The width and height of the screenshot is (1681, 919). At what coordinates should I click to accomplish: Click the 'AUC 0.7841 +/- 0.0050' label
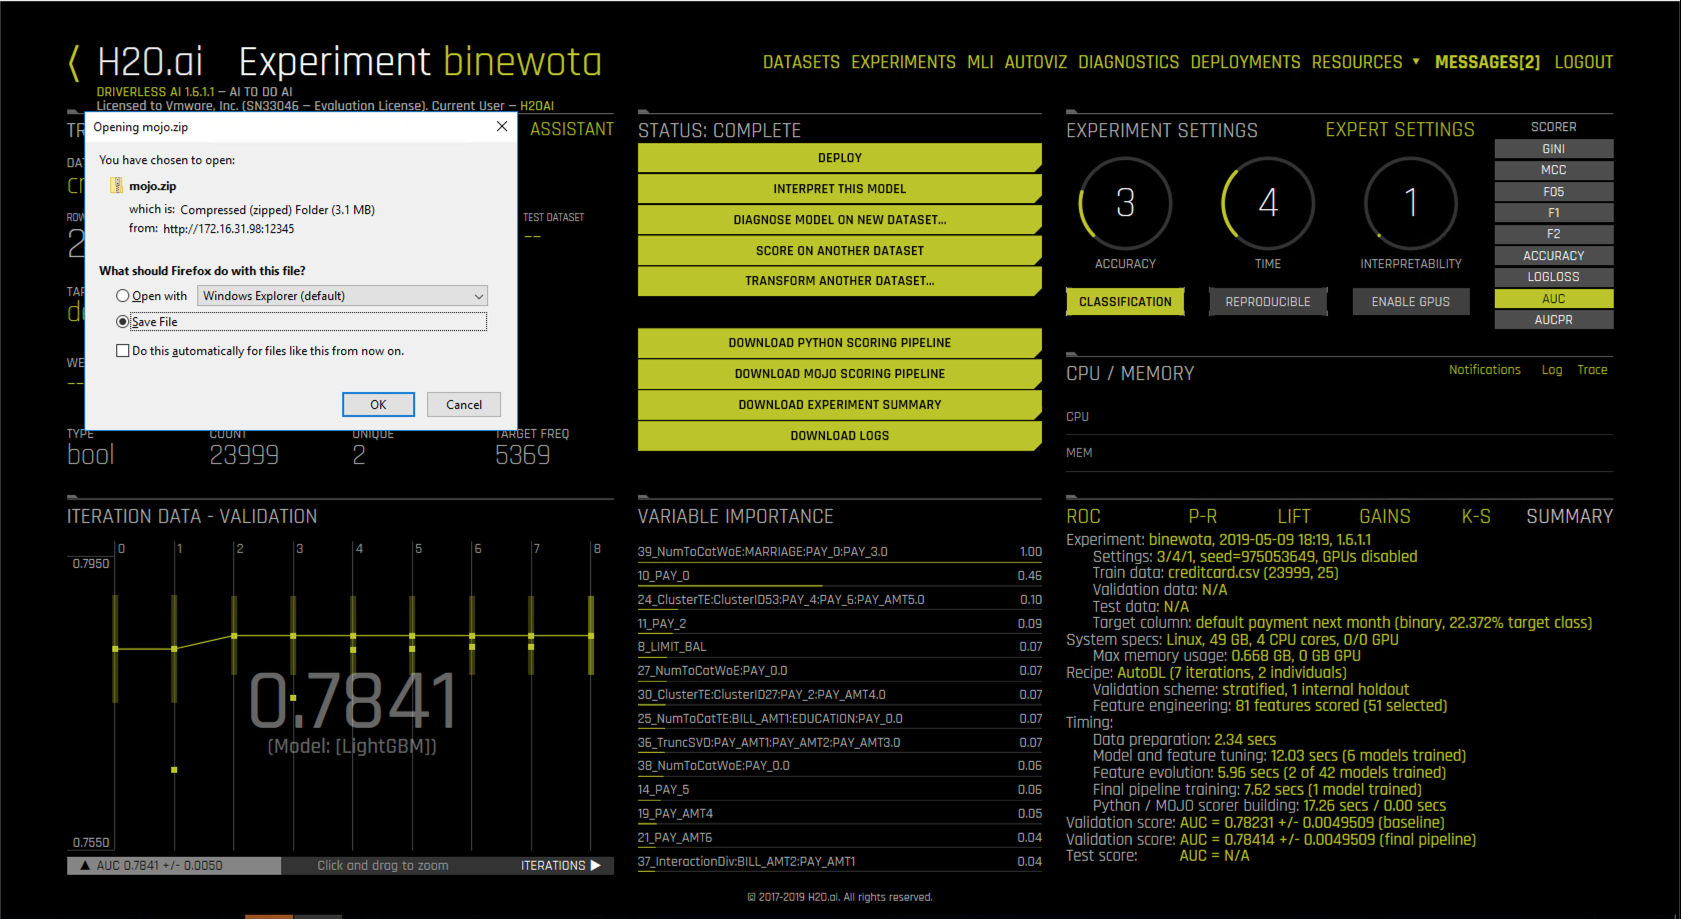pos(160,866)
